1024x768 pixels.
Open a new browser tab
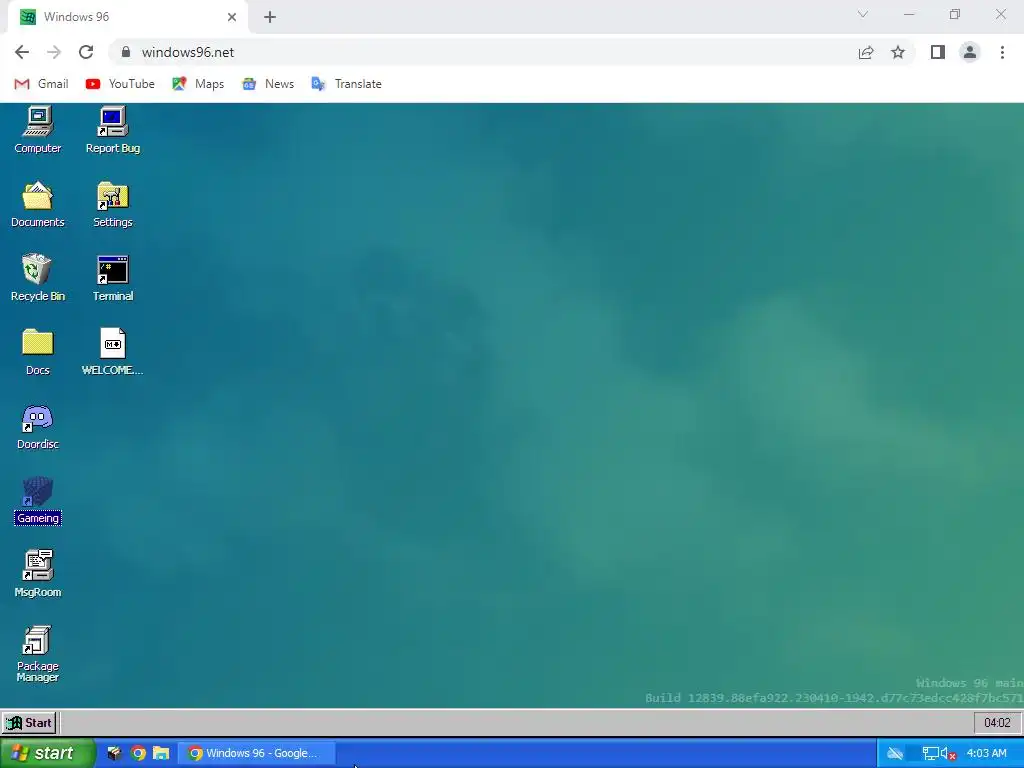point(270,17)
